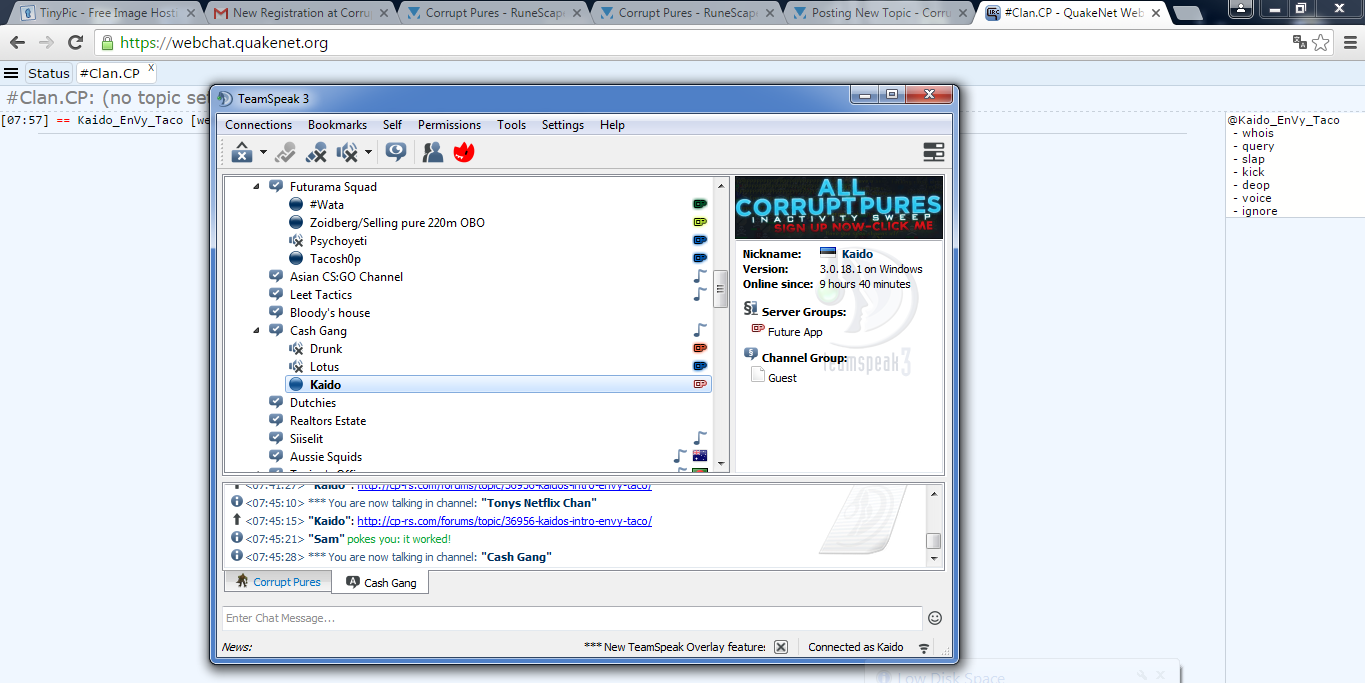Open the Permissions menu

tap(449, 125)
